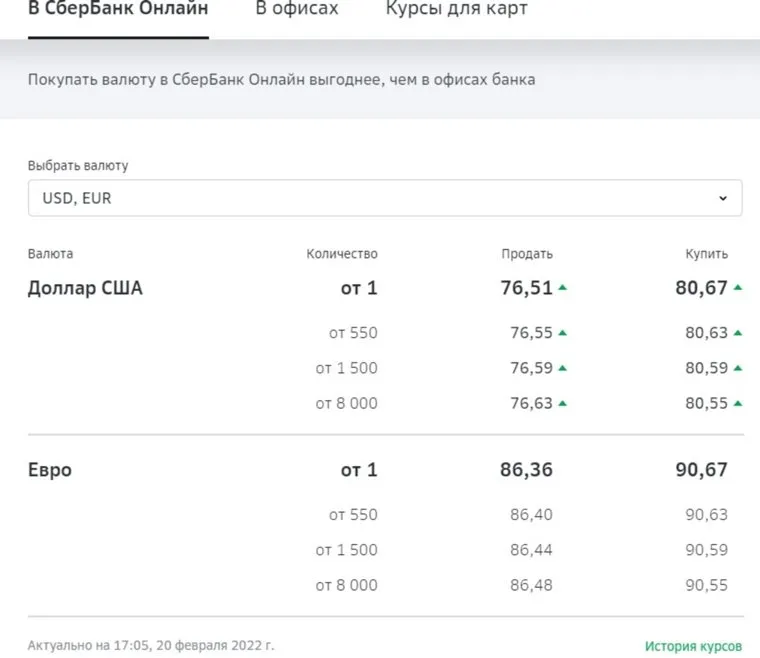Image resolution: width=760 pixels, height=658 pixels.
Task: Switch to the «В офисах» tab
Action: pyautogui.click(x=297, y=10)
